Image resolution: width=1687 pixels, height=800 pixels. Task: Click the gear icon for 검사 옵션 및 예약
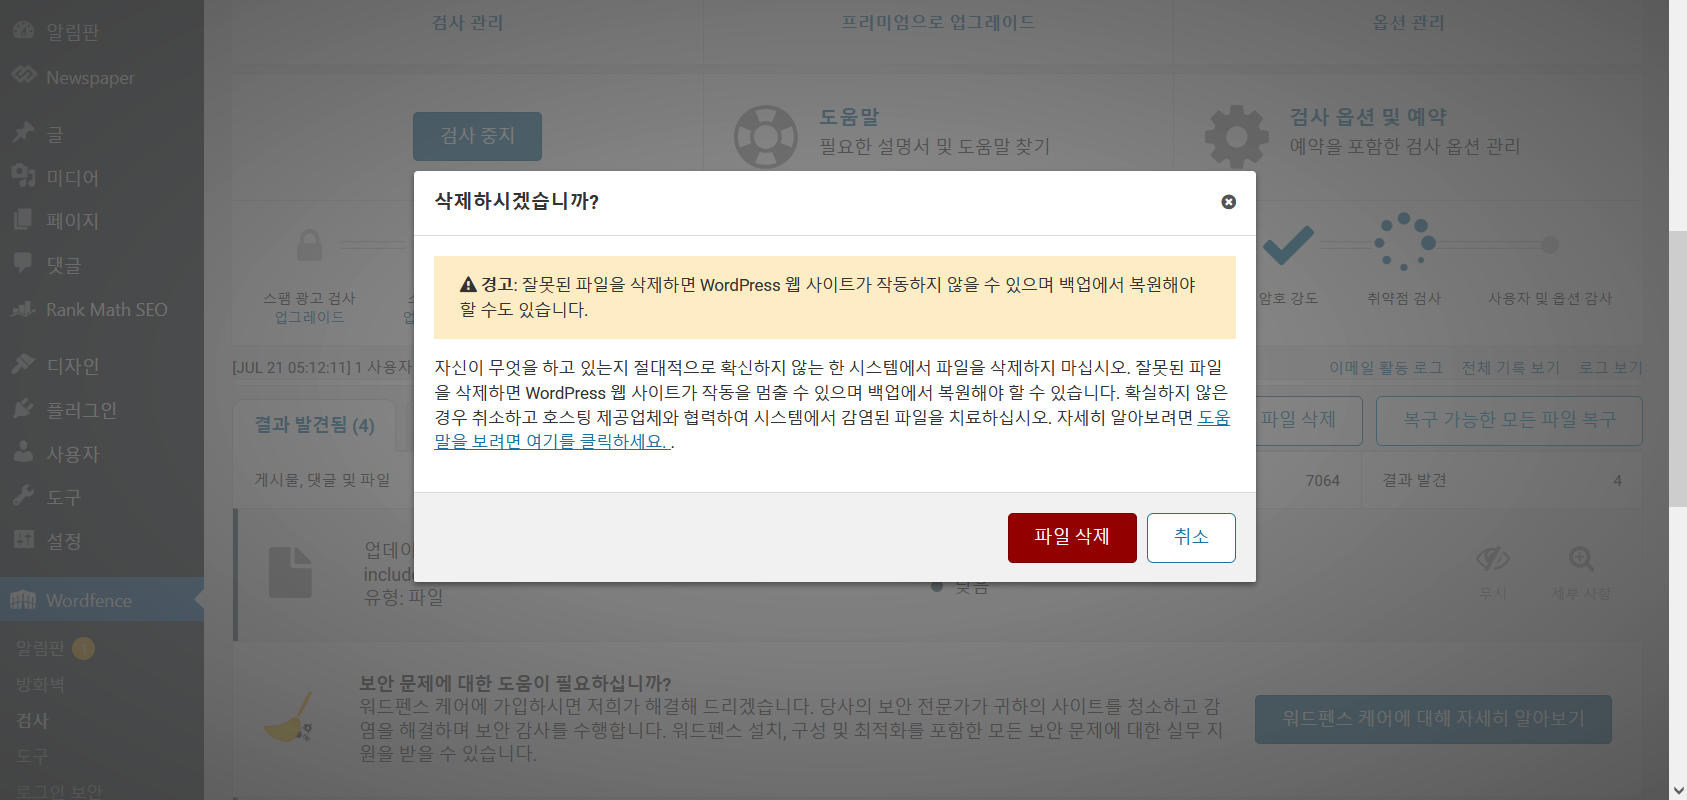tap(1236, 136)
